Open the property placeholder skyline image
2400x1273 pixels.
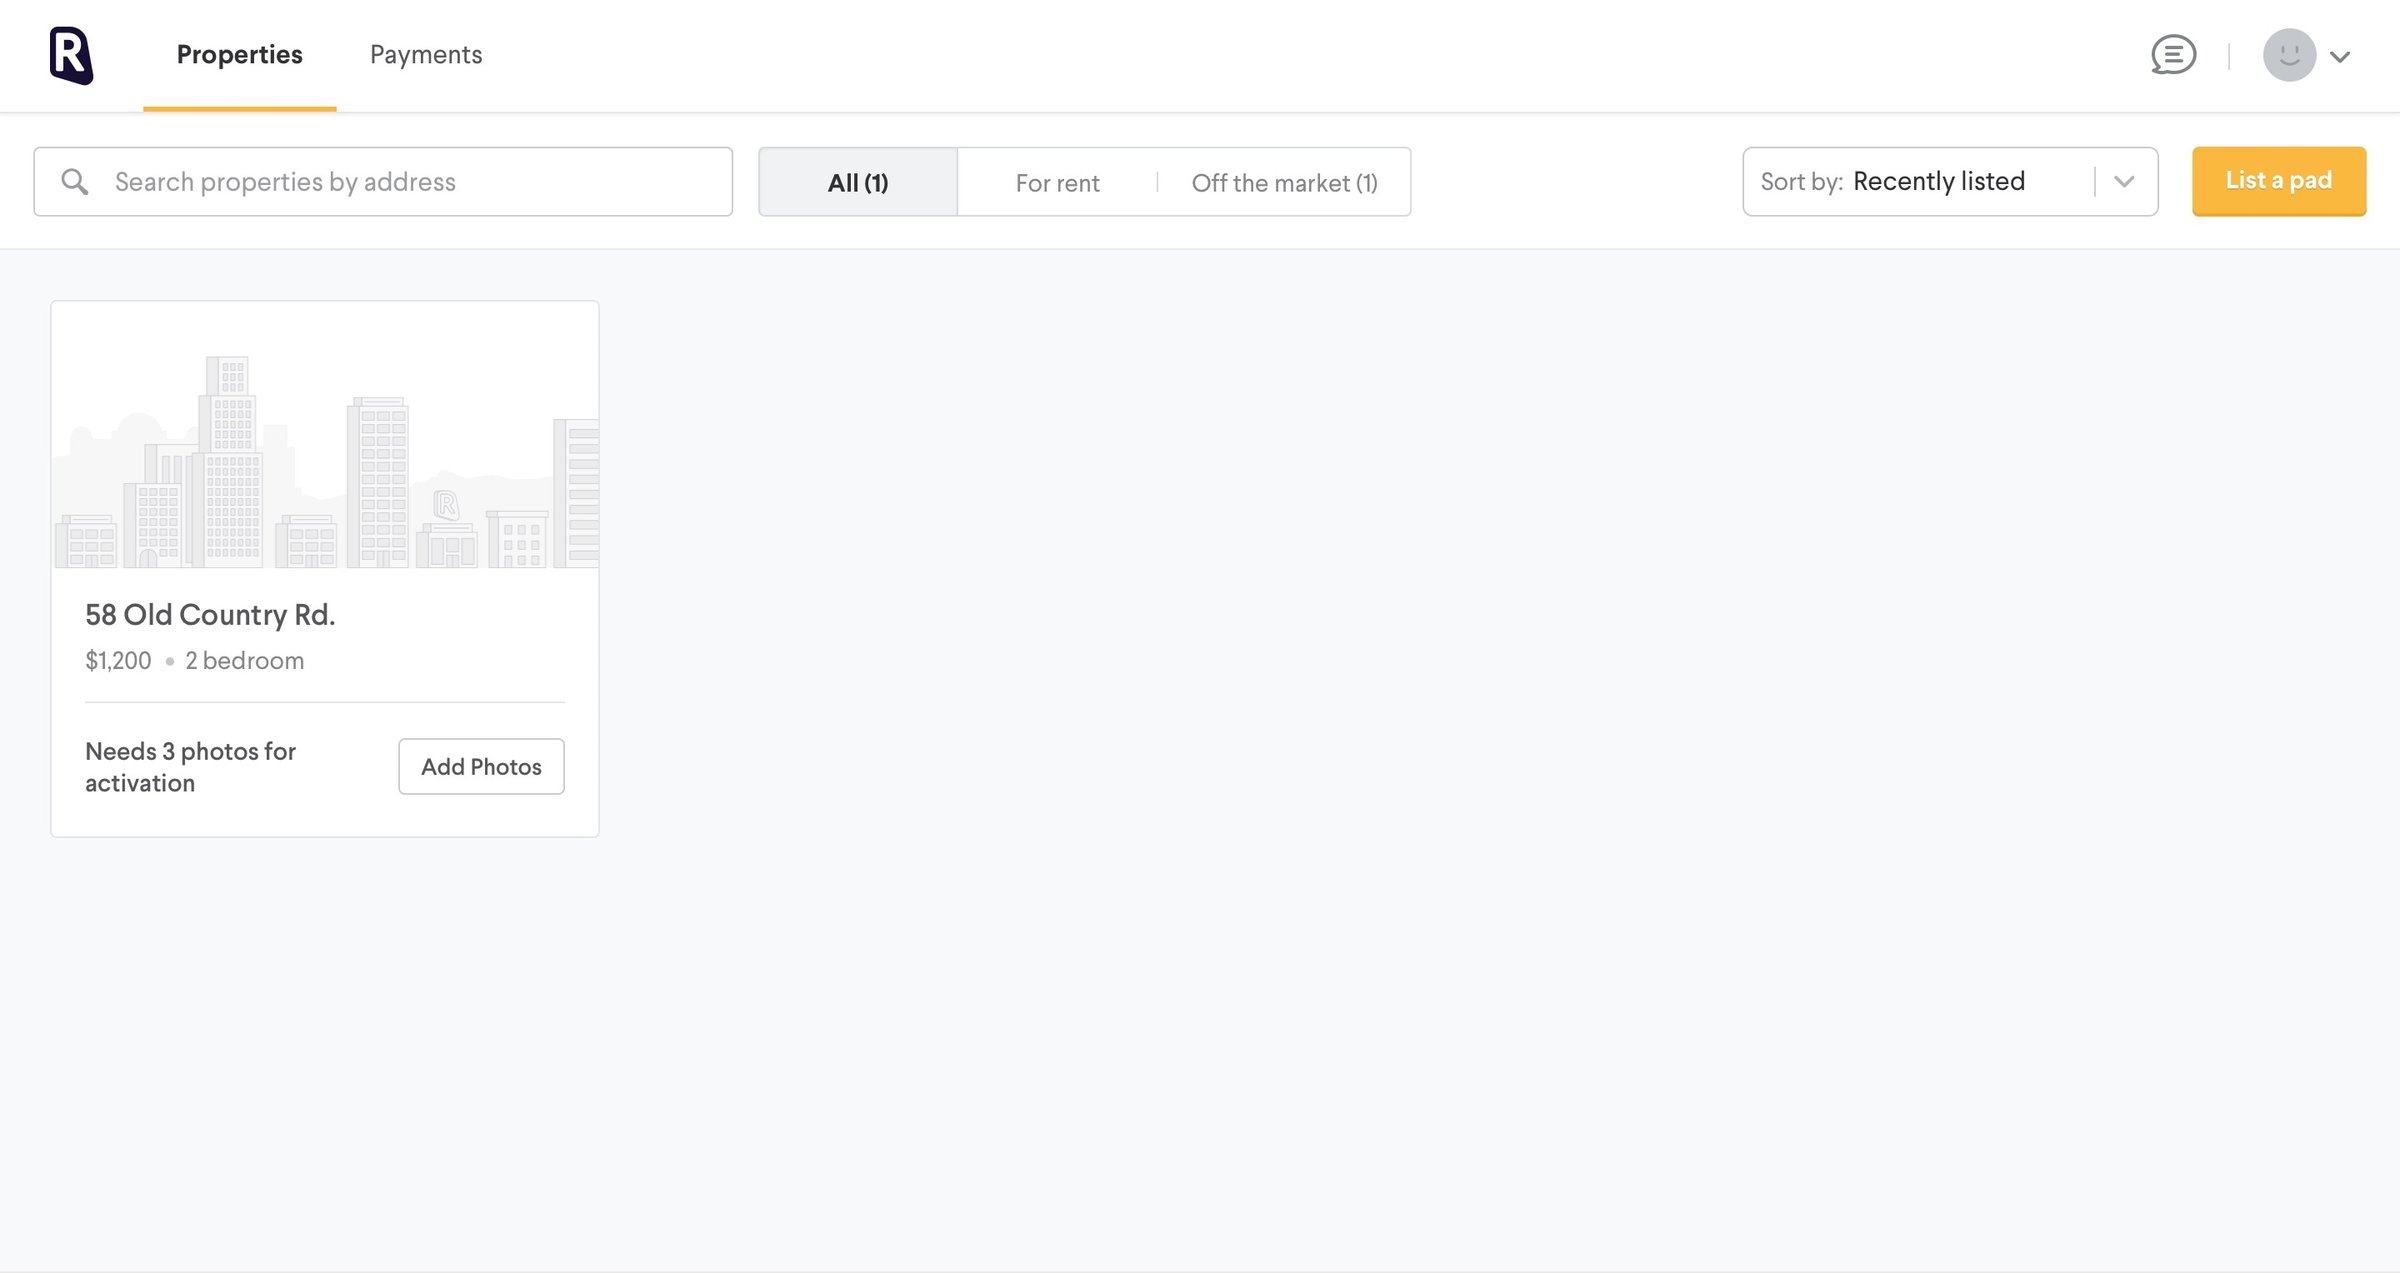pos(325,435)
